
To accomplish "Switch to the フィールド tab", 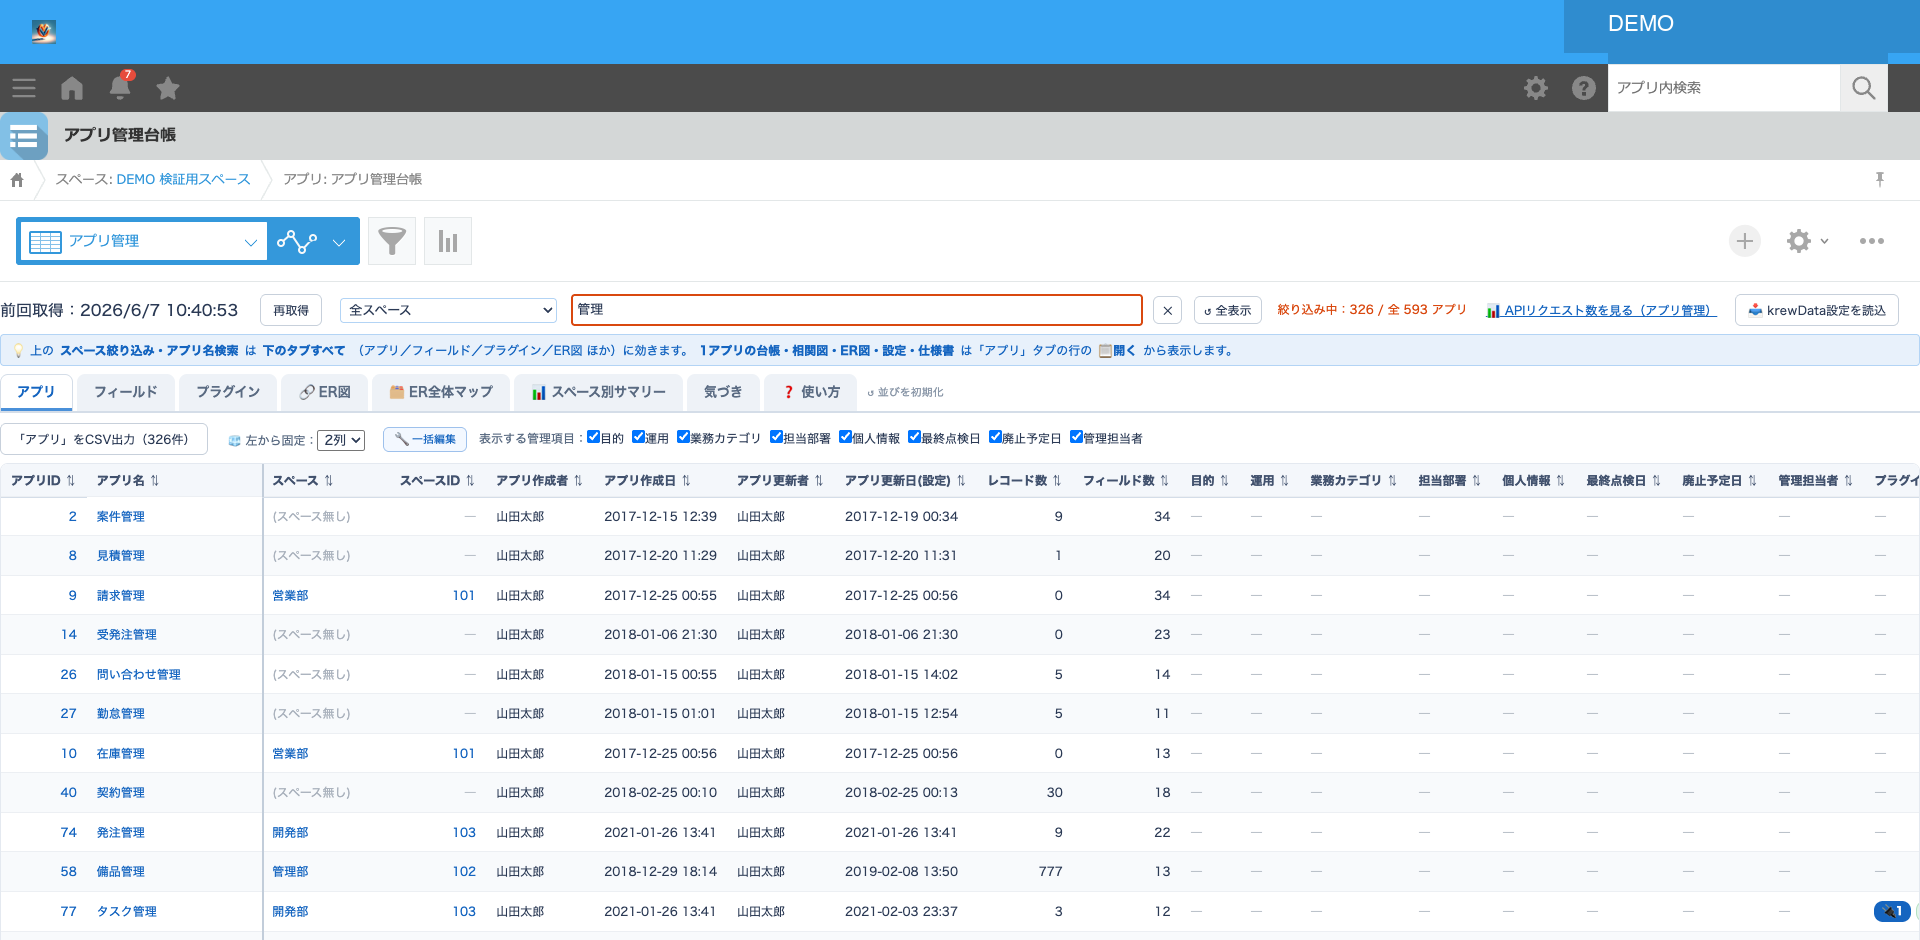I will [125, 392].
